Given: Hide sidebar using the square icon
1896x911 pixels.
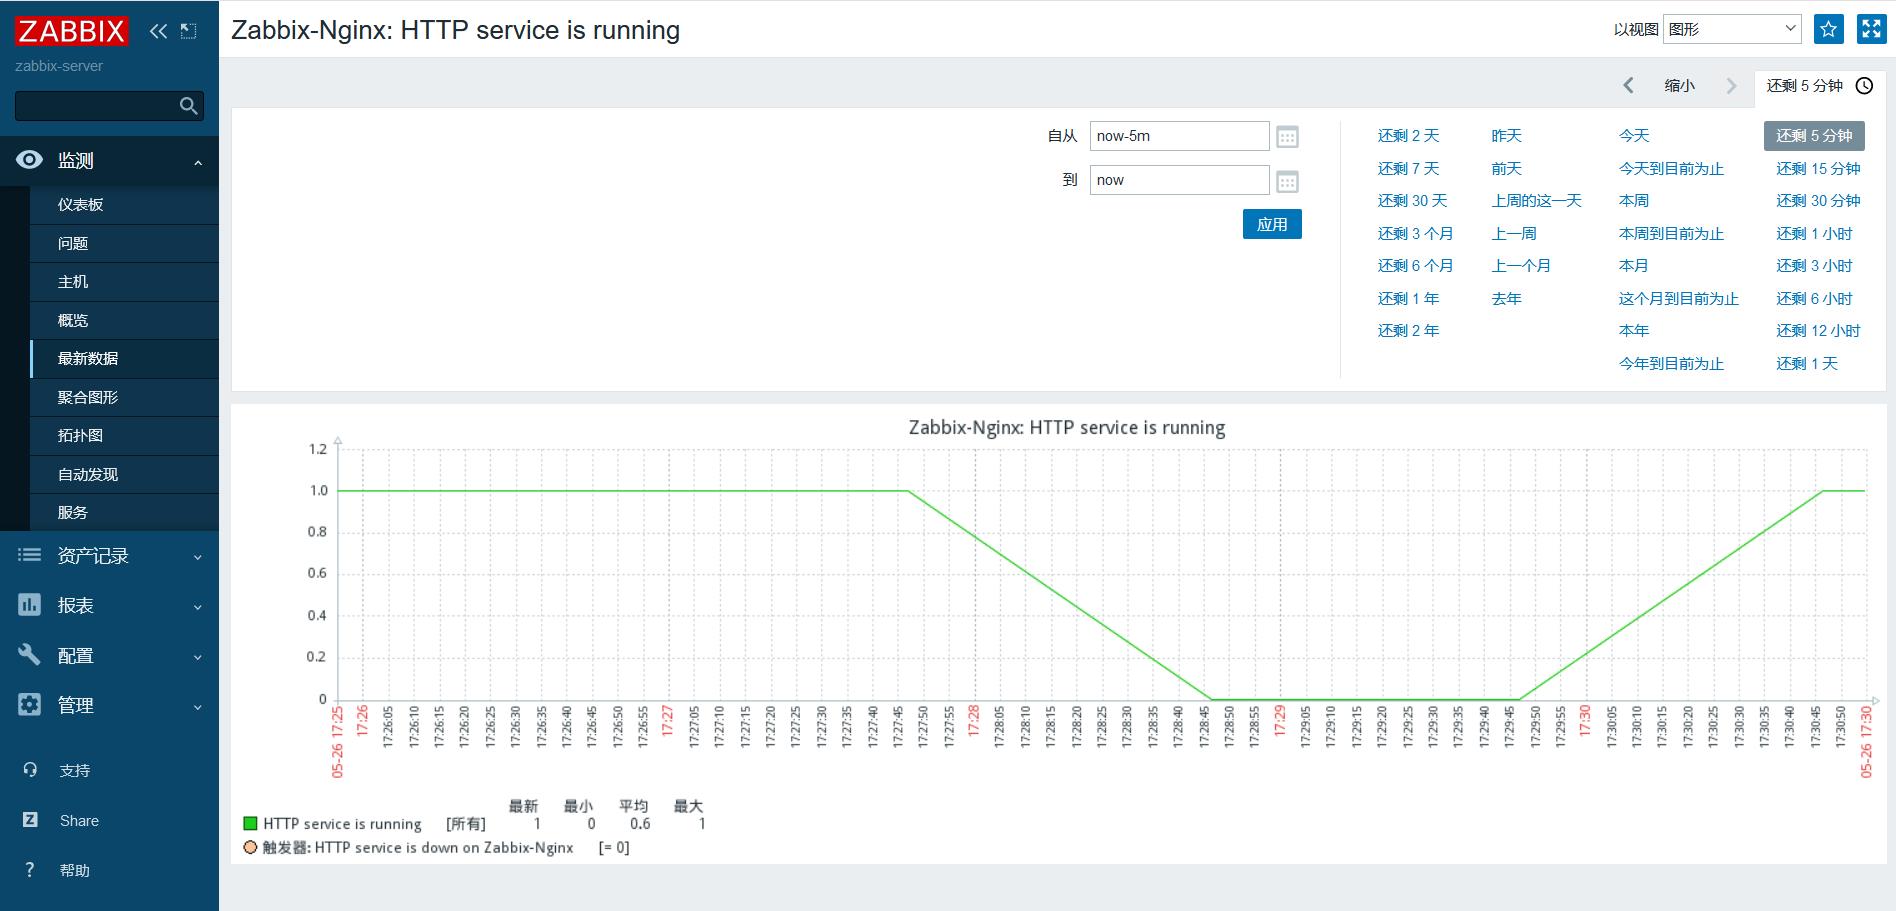Looking at the screenshot, I should (188, 31).
